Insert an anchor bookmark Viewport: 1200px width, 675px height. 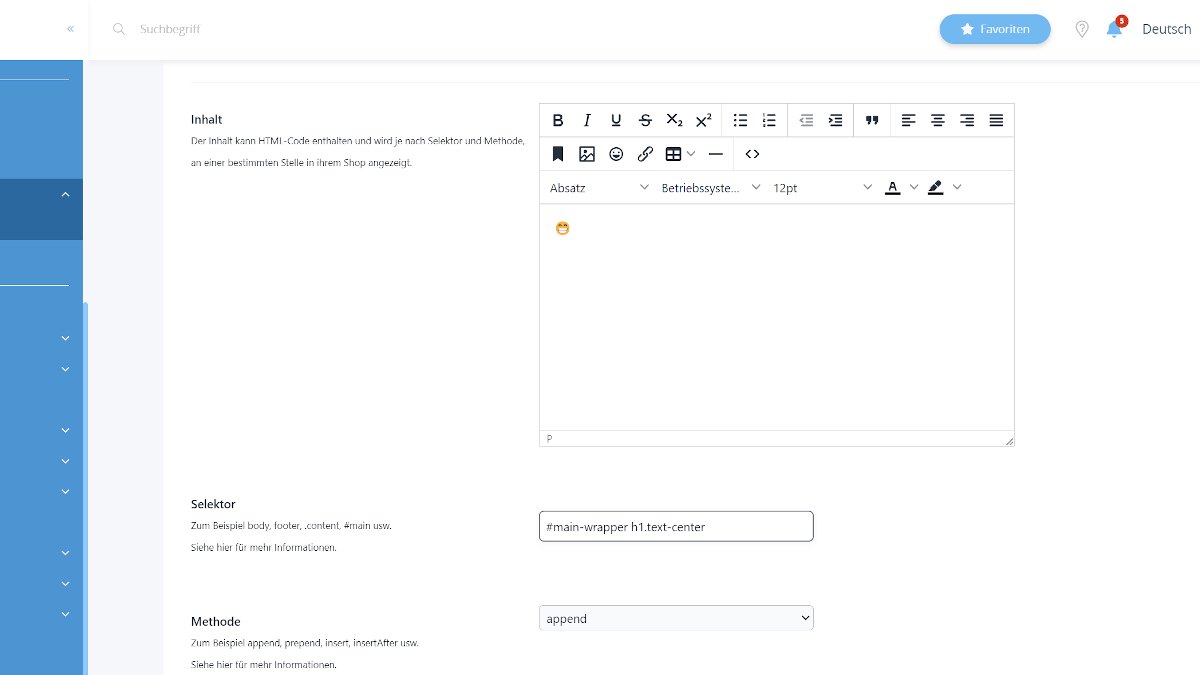pos(558,154)
